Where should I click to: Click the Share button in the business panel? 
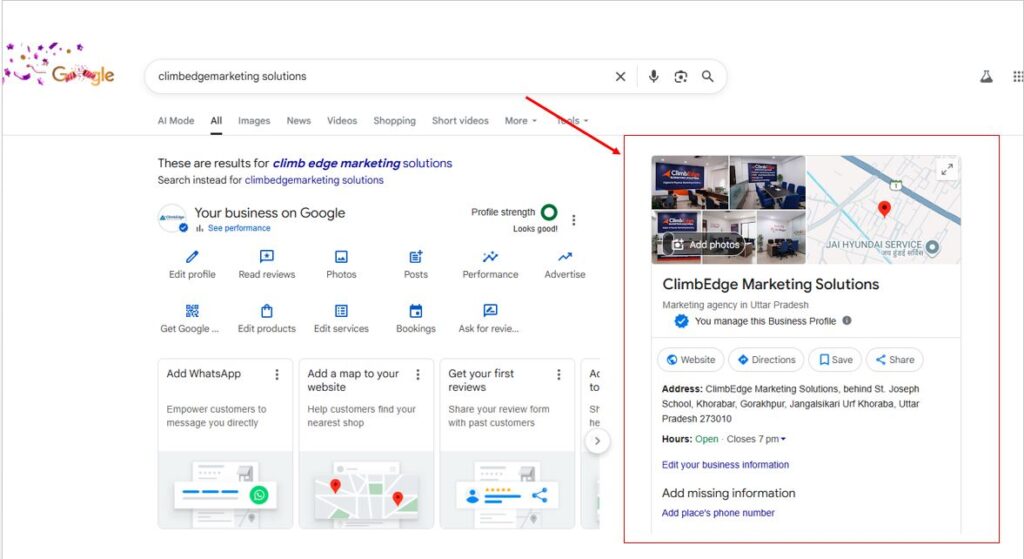(895, 360)
